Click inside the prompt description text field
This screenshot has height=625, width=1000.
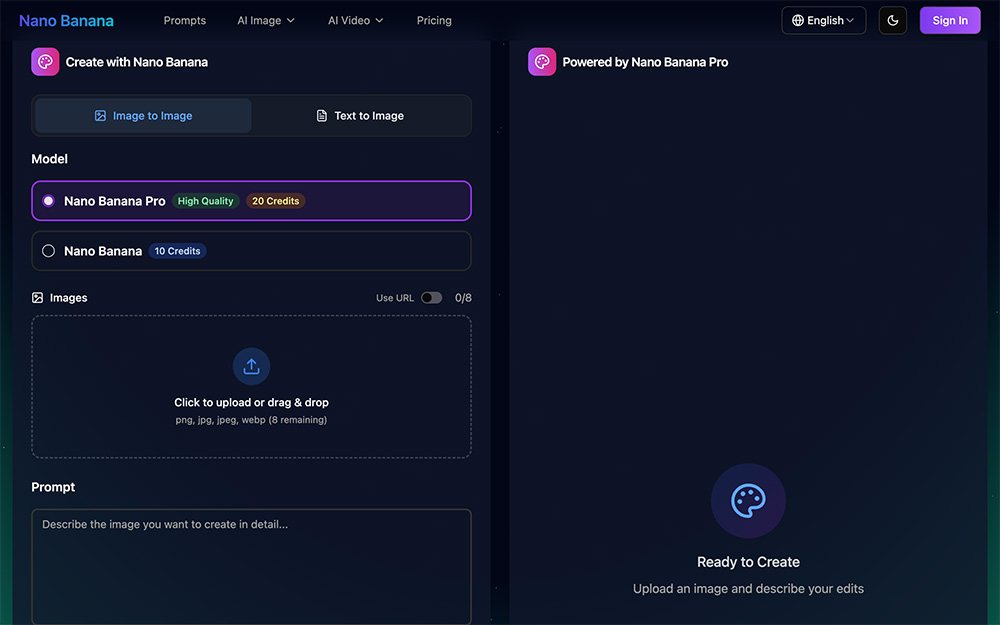251,560
